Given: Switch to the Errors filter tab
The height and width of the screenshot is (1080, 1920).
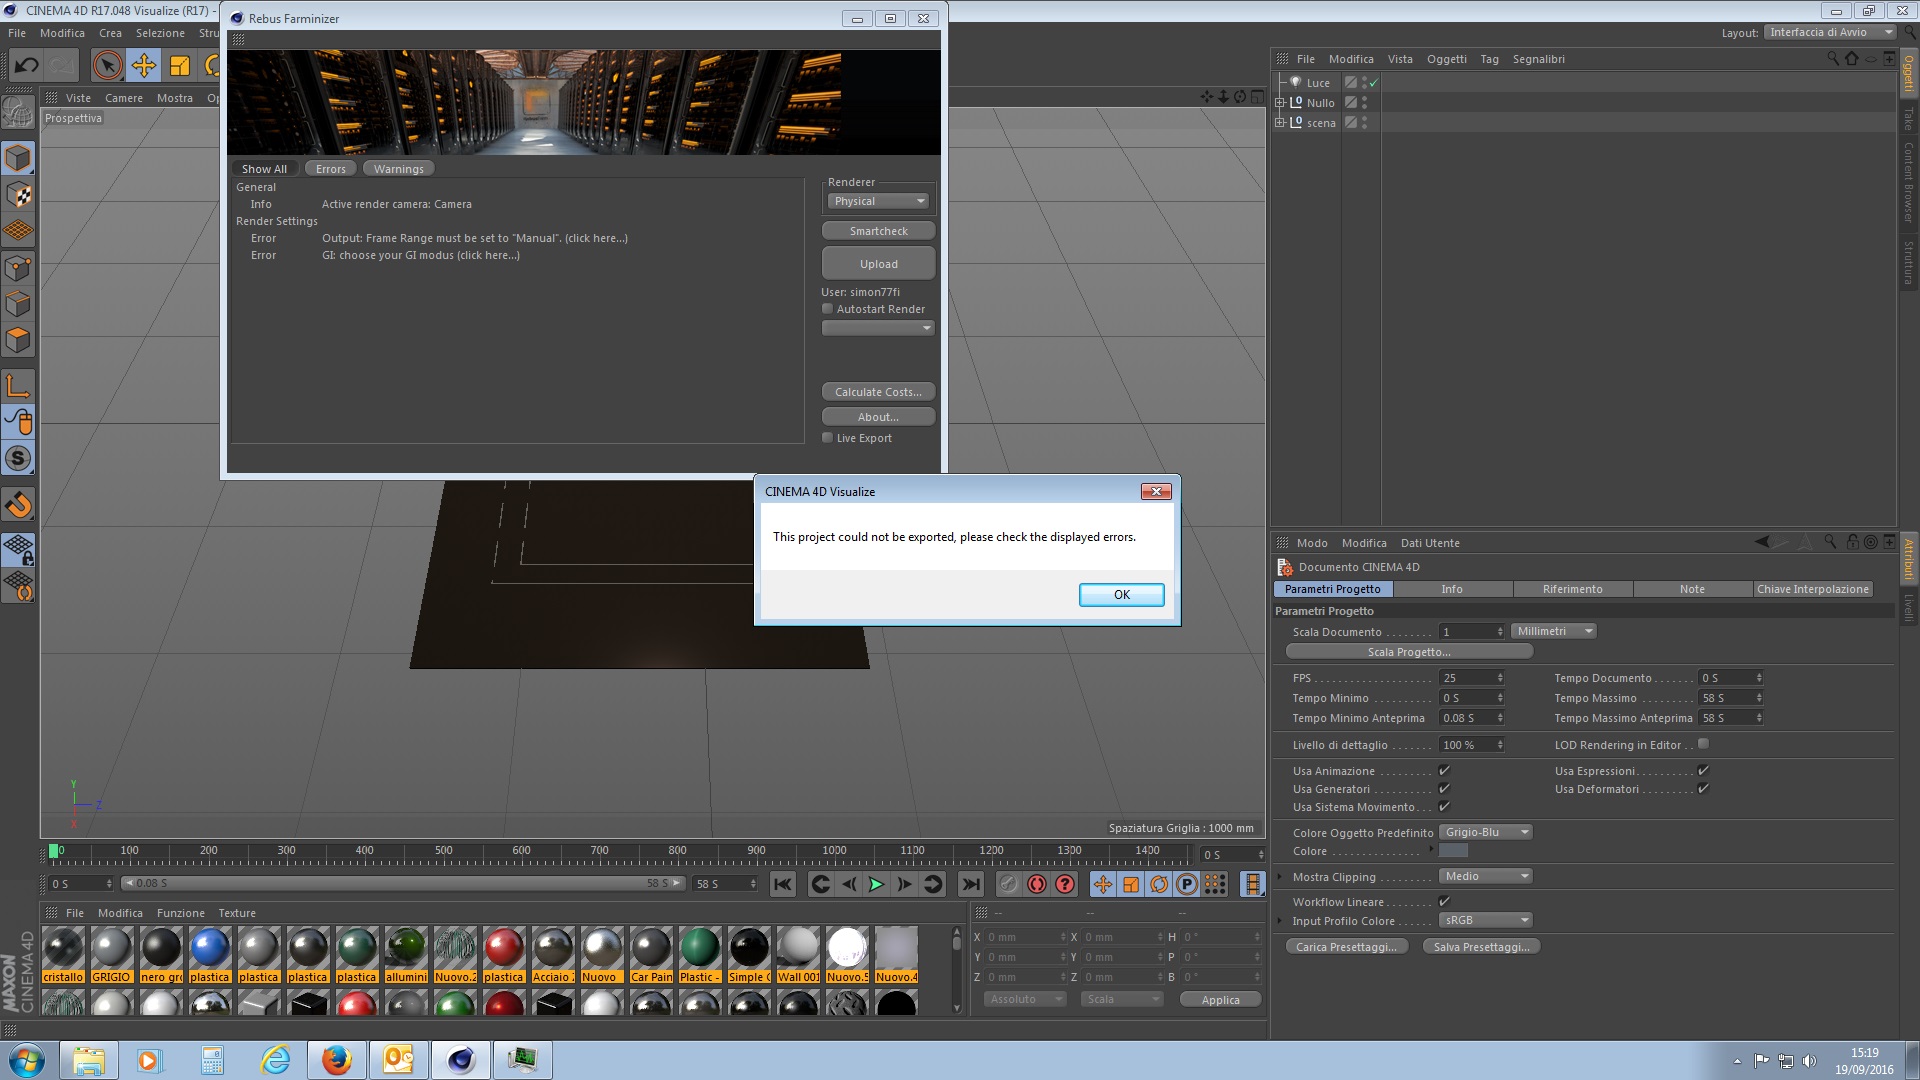Looking at the screenshot, I should click(330, 169).
